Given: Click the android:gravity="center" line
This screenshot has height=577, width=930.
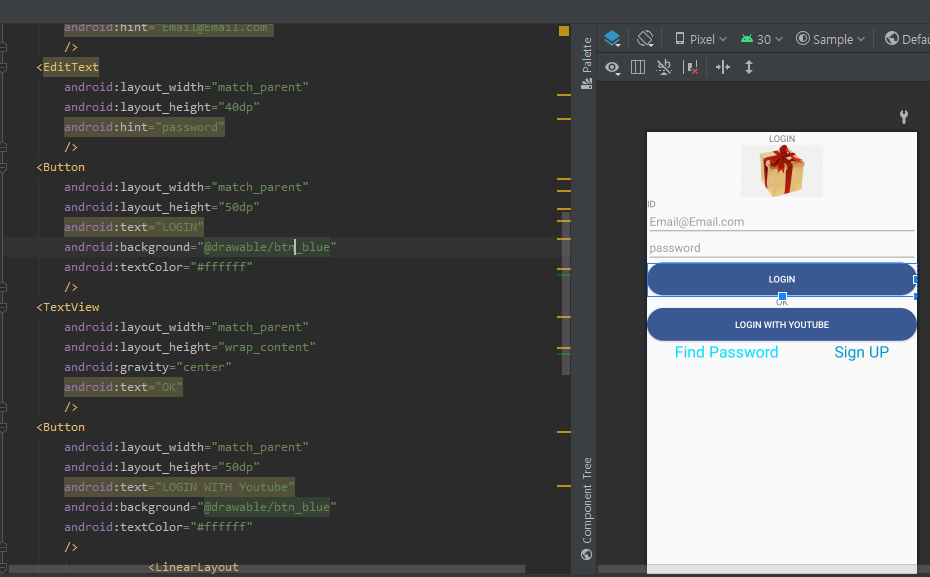Looking at the screenshot, I should coord(148,367).
